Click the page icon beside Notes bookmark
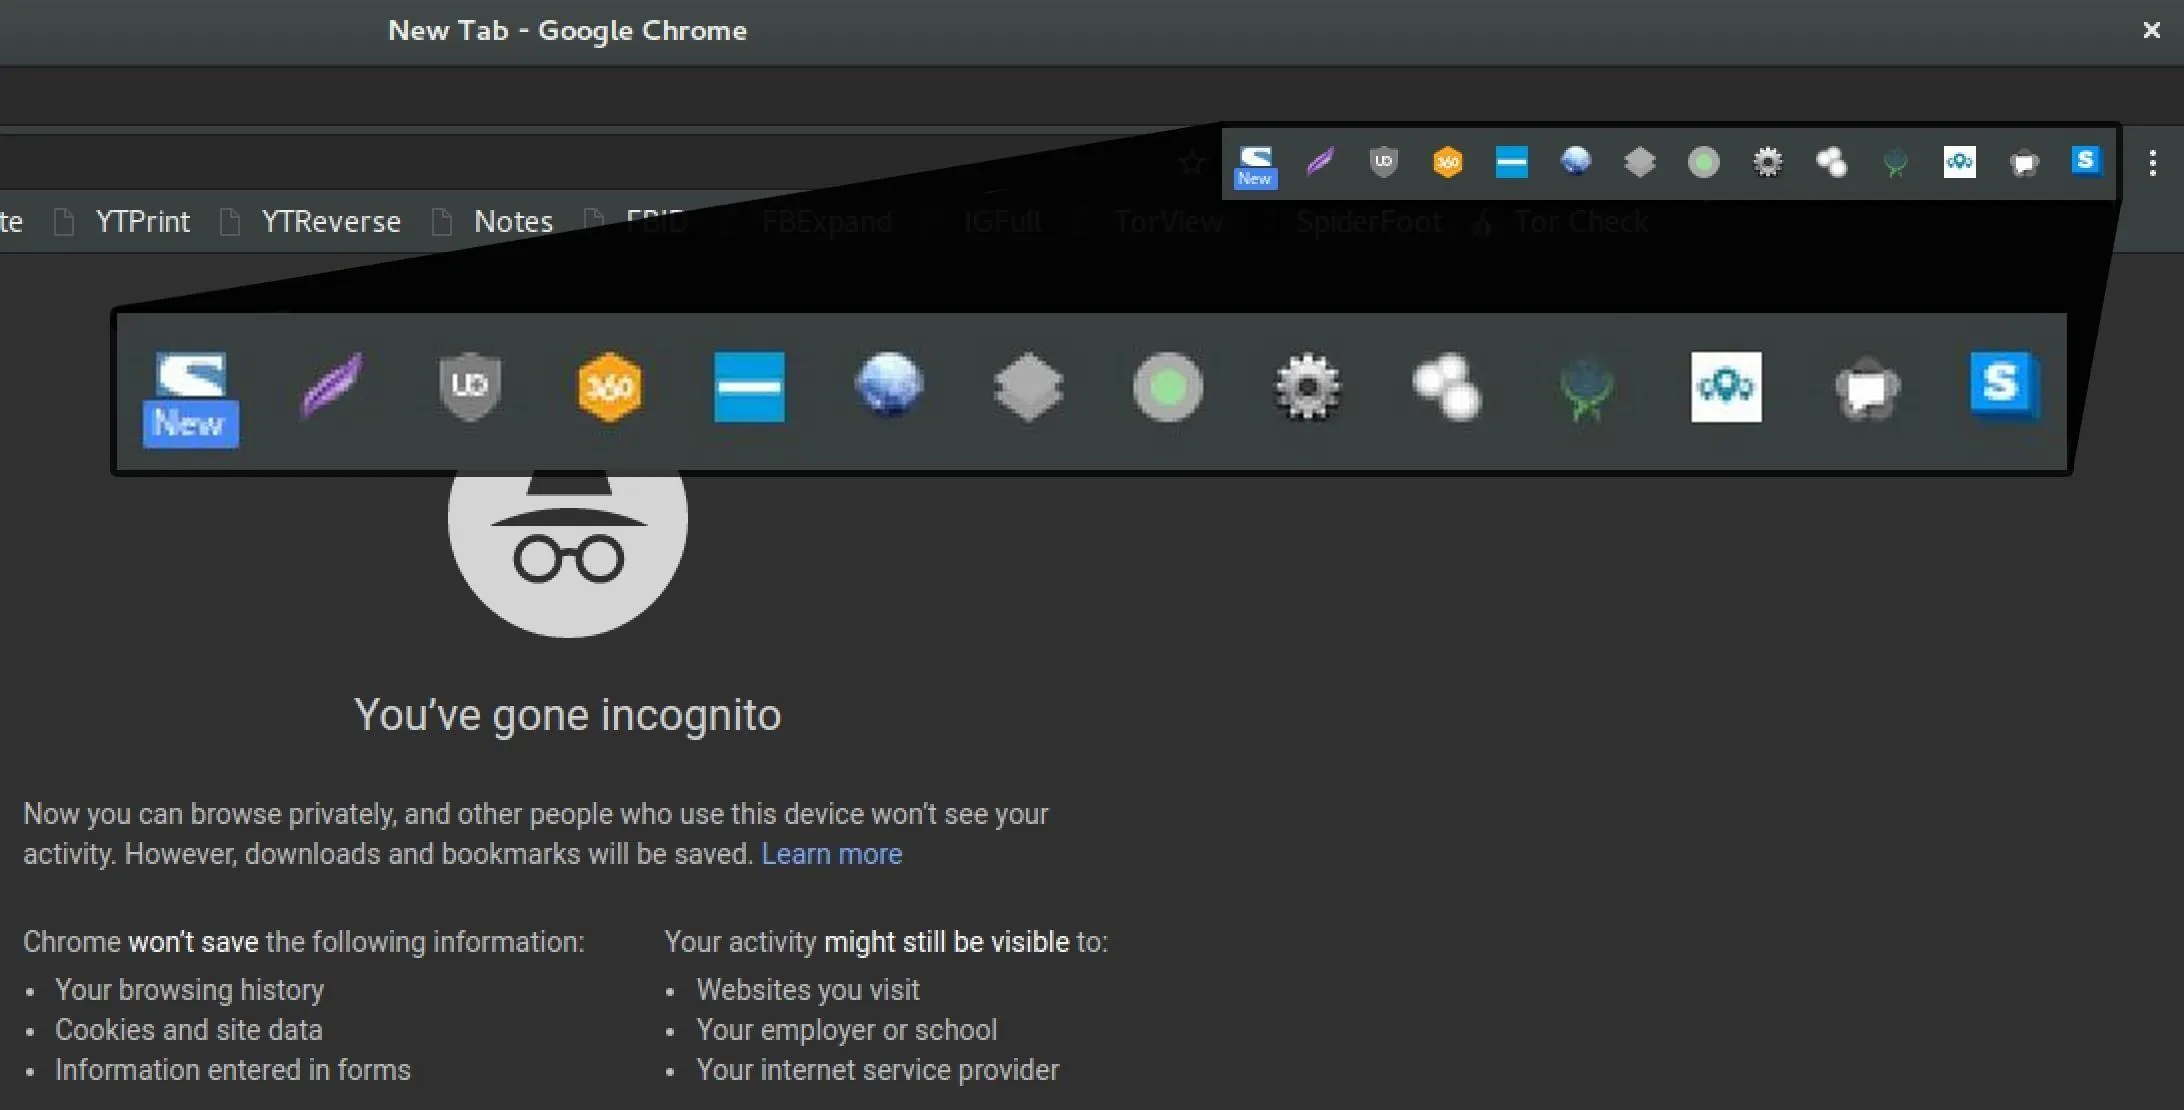Viewport: 2184px width, 1110px height. pyautogui.click(x=442, y=221)
